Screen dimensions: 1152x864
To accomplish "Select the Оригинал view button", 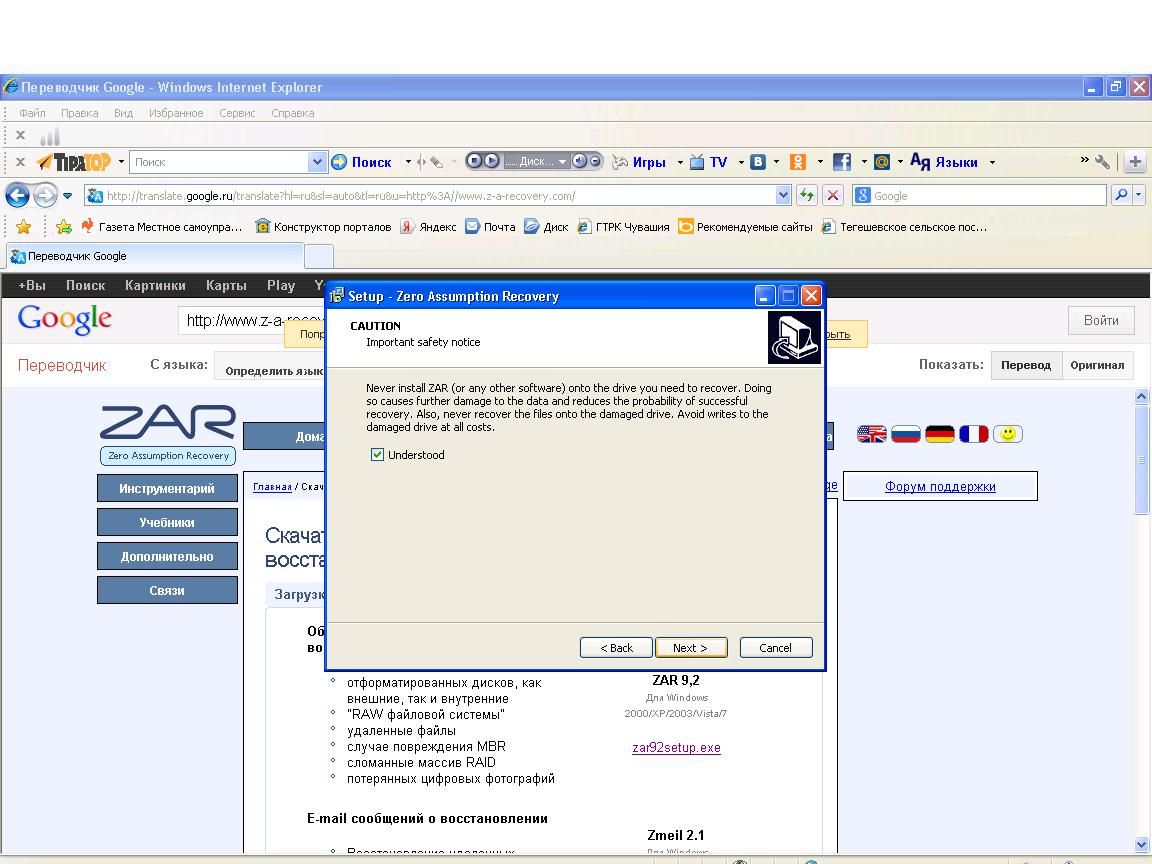I will tap(1097, 365).
